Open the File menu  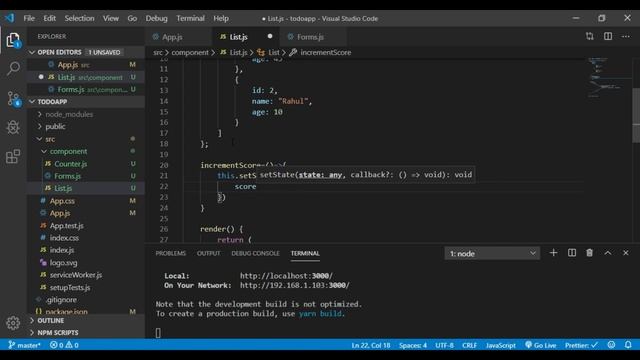pos(29,18)
